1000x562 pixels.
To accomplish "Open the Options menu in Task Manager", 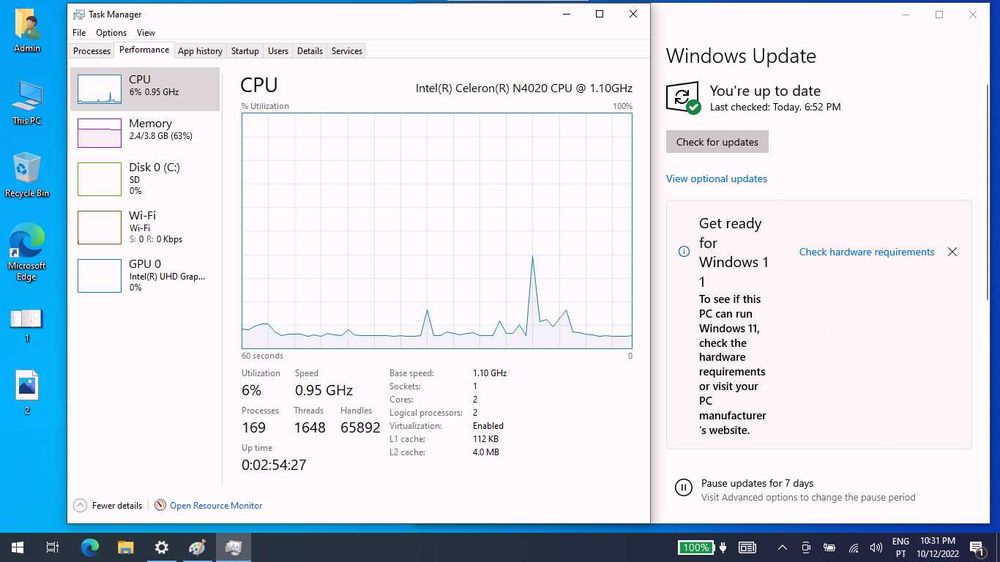I will [x=111, y=33].
